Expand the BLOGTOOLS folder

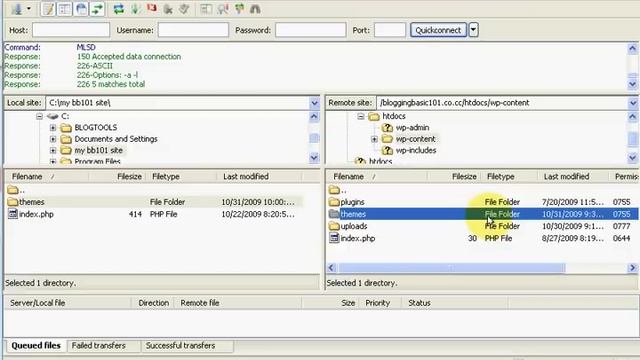[53, 128]
